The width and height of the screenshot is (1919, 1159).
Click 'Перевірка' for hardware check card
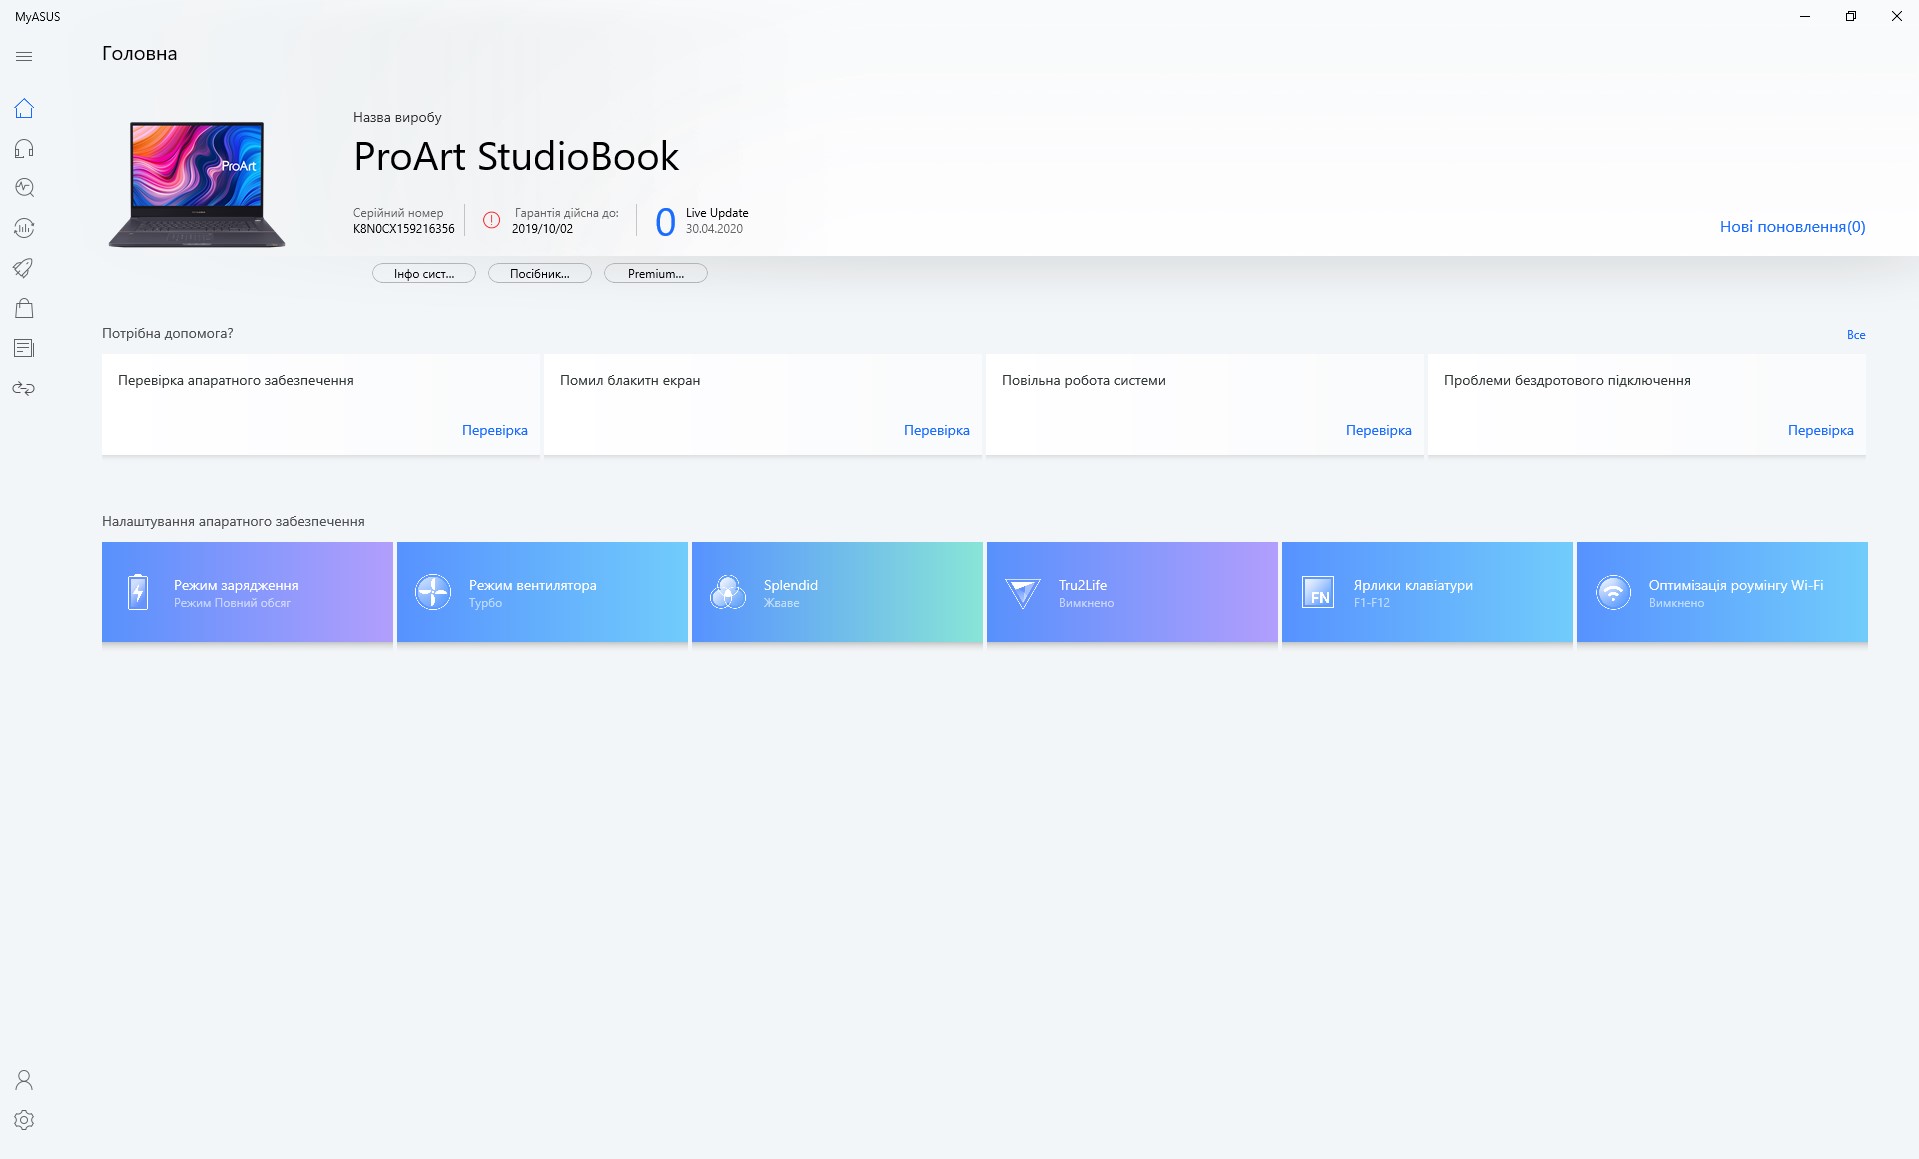pyautogui.click(x=495, y=431)
